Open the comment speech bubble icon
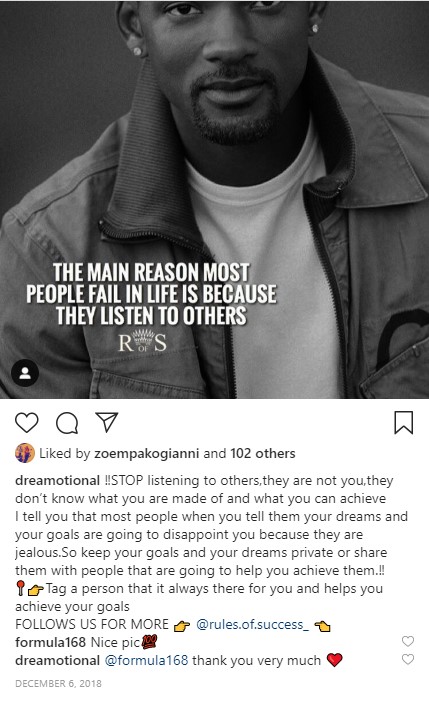Image resolution: width=429 pixels, height=707 pixels. click(67, 423)
